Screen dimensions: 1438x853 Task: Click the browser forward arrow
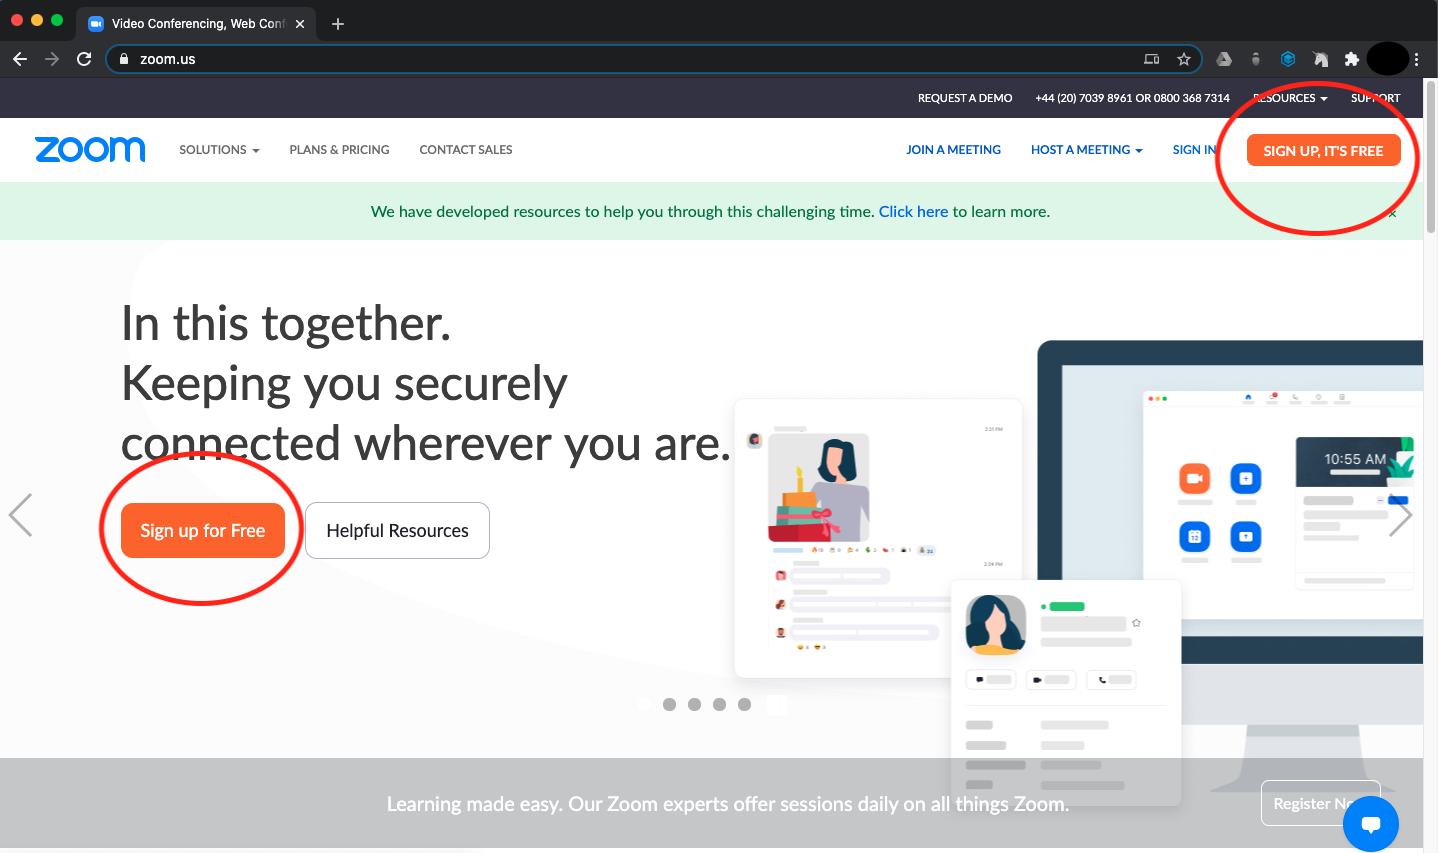click(52, 59)
